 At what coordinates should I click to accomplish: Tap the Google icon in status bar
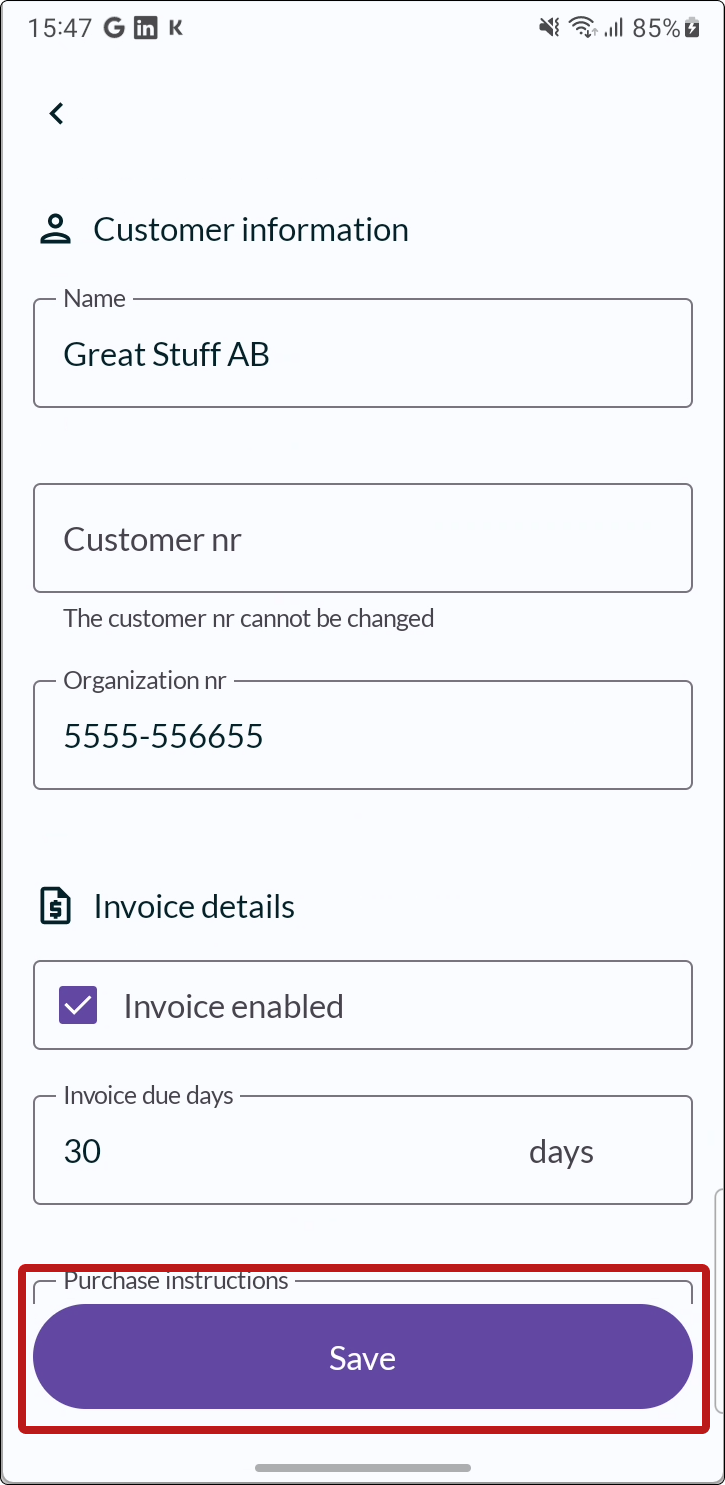(114, 28)
